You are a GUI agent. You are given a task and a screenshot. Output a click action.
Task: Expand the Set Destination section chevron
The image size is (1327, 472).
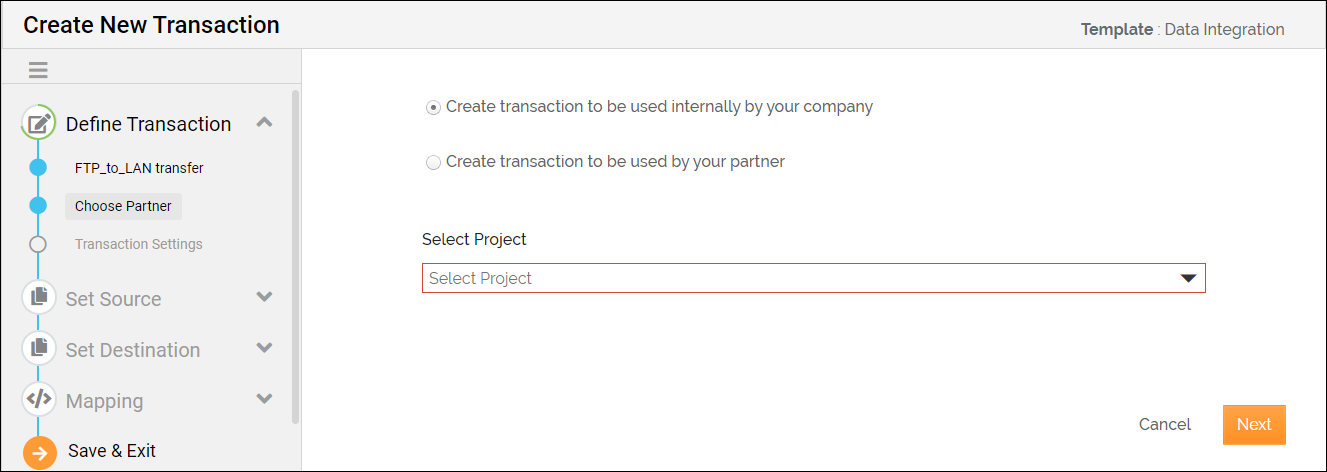[x=264, y=348]
